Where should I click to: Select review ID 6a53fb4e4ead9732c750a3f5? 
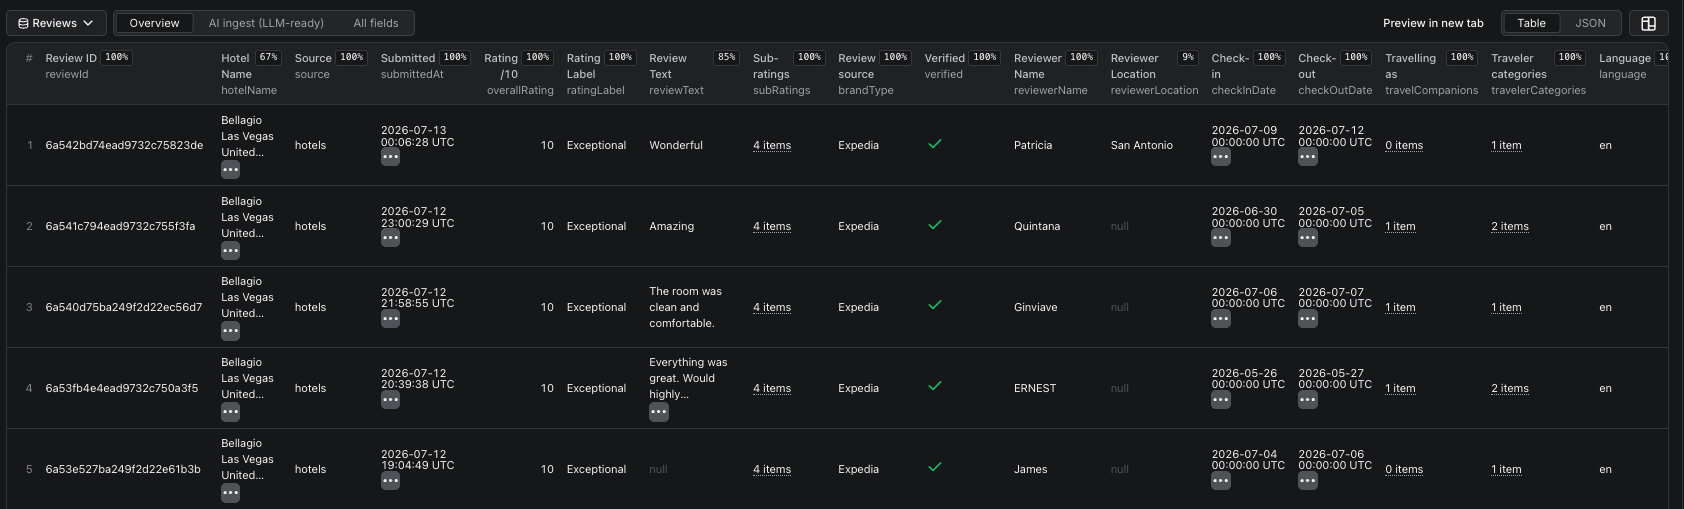[x=122, y=388]
